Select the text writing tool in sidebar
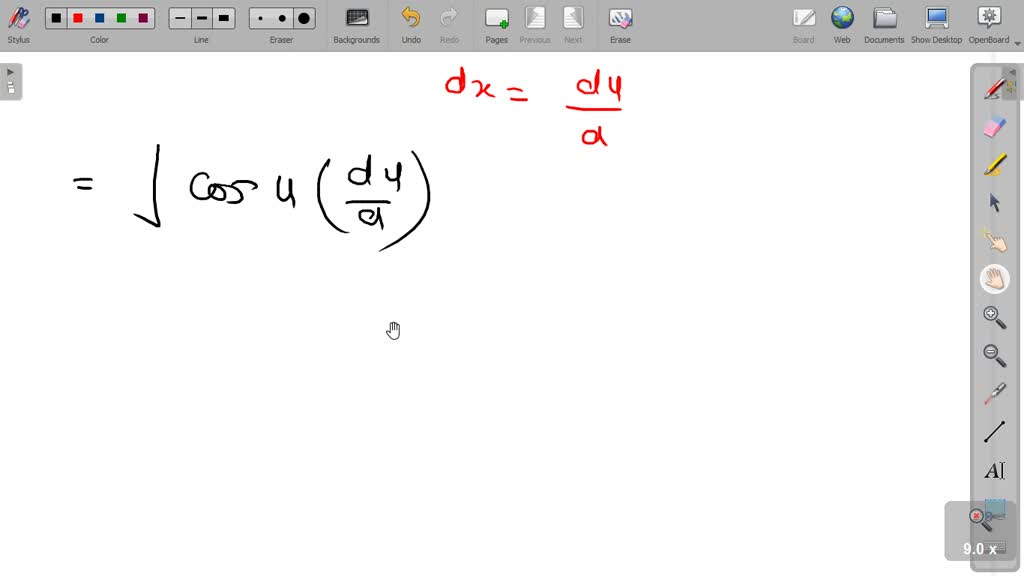 point(994,470)
